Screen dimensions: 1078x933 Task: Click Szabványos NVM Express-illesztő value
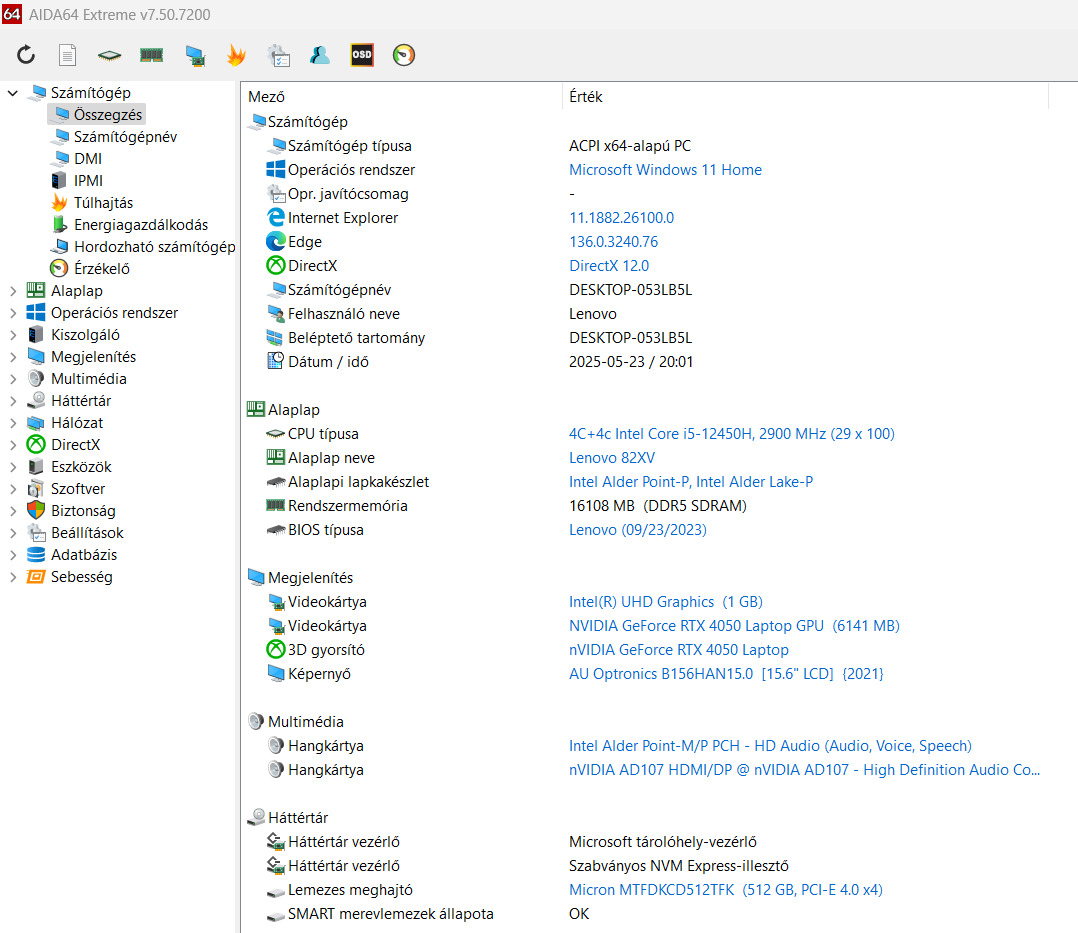[x=679, y=866]
